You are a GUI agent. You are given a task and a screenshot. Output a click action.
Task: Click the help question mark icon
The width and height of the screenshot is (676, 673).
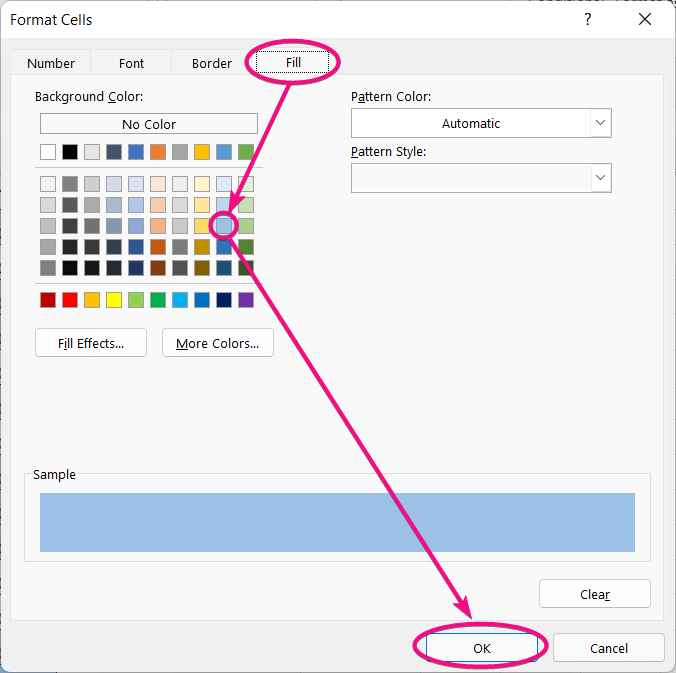coord(588,19)
